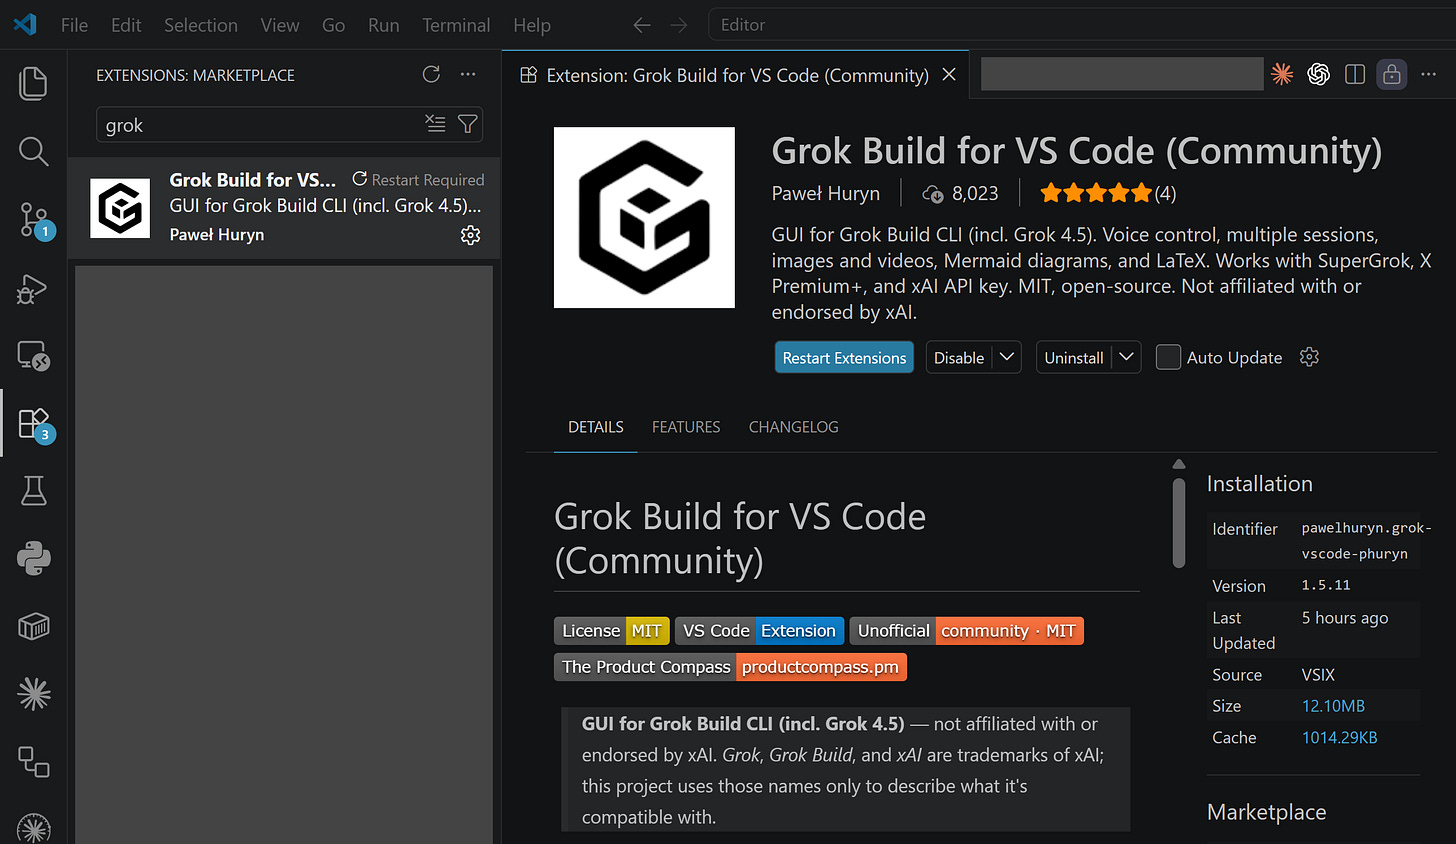Viewport: 1456px width, 844px height.
Task: Select Grok Build for VS... extension list item
Action: [x=284, y=208]
